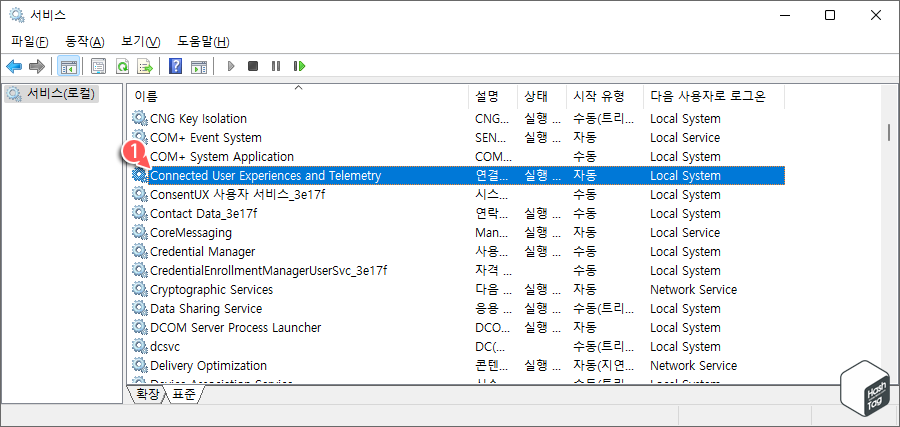Screen dimensions: 900x427
Task: Click the Start Service play icon
Action: [231, 67]
